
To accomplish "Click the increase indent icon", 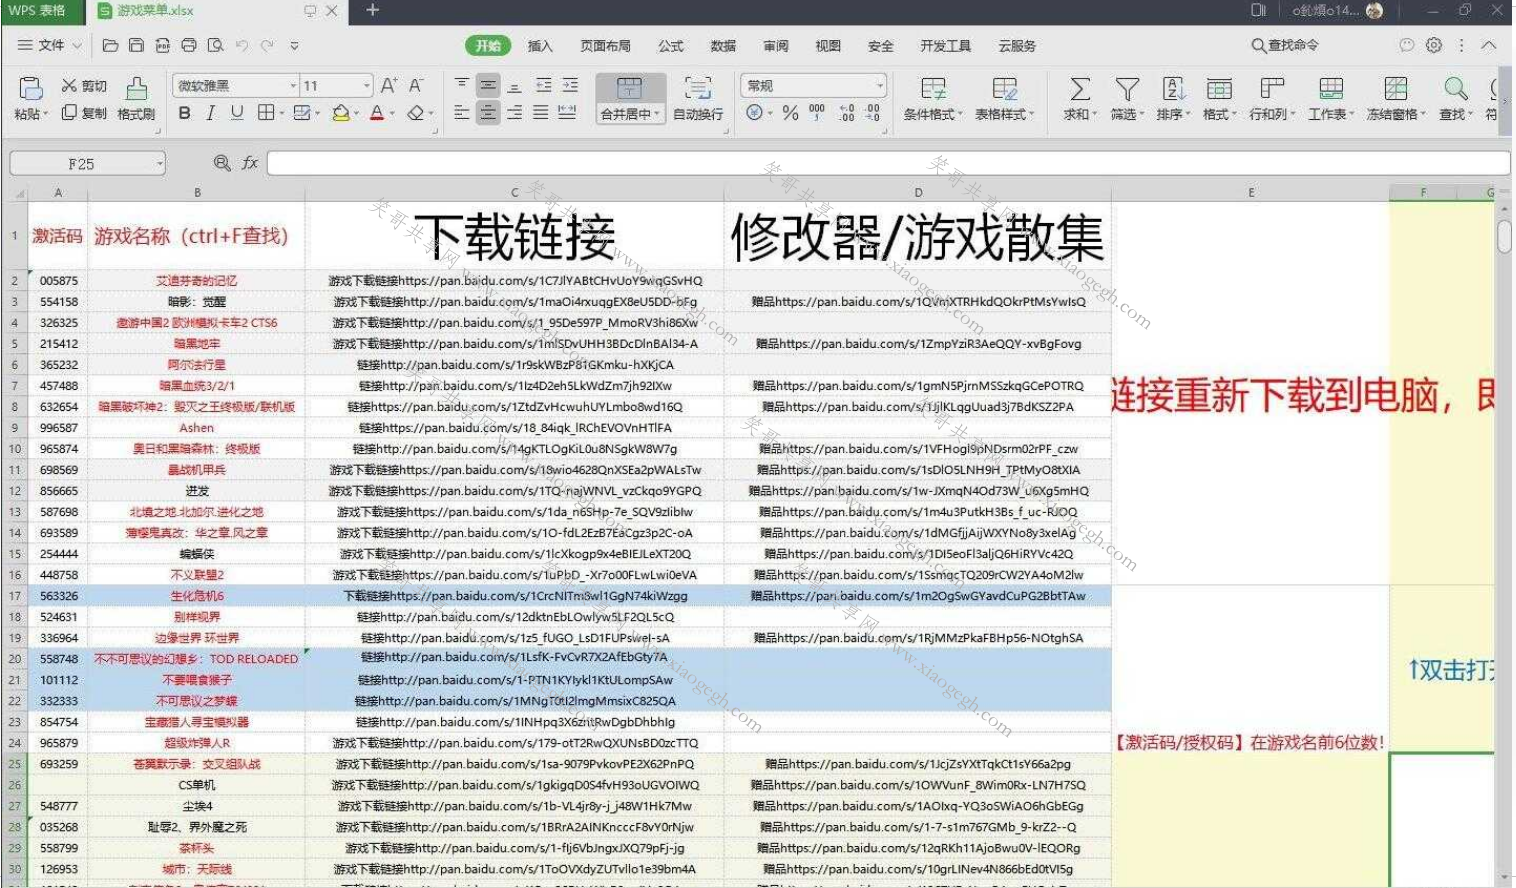I will click(570, 86).
